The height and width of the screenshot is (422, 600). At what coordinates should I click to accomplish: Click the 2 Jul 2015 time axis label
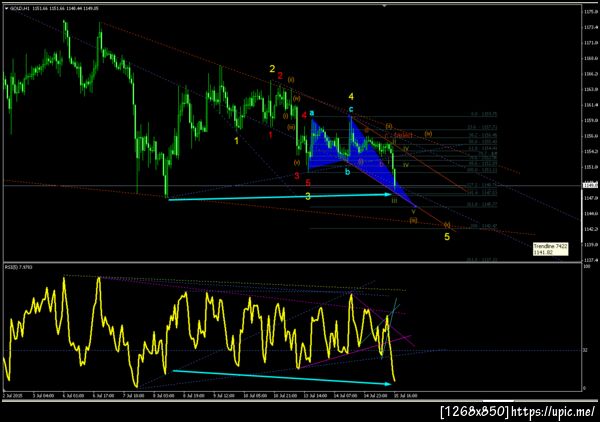click(x=13, y=395)
